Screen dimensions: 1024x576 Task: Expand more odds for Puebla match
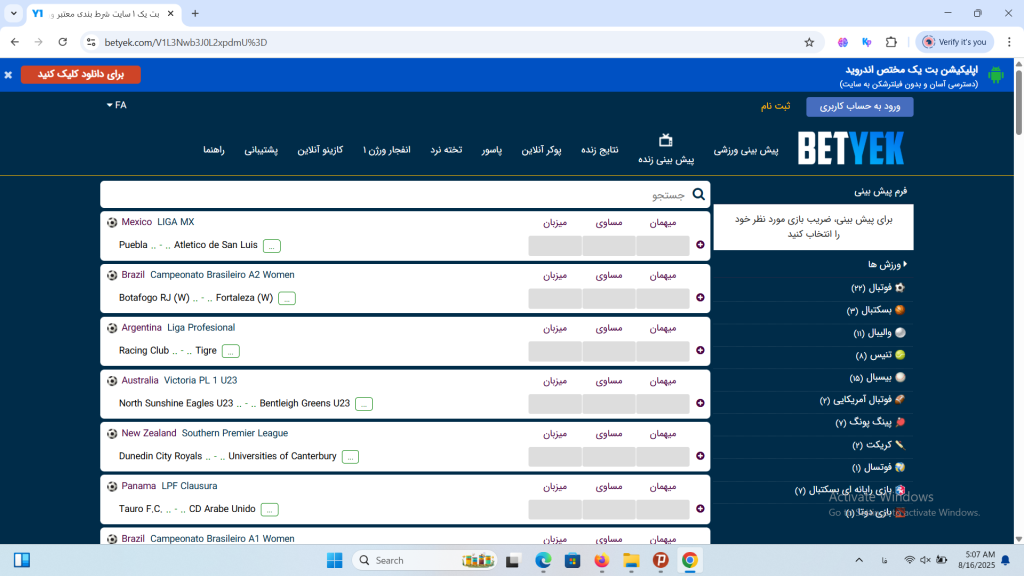pos(700,245)
